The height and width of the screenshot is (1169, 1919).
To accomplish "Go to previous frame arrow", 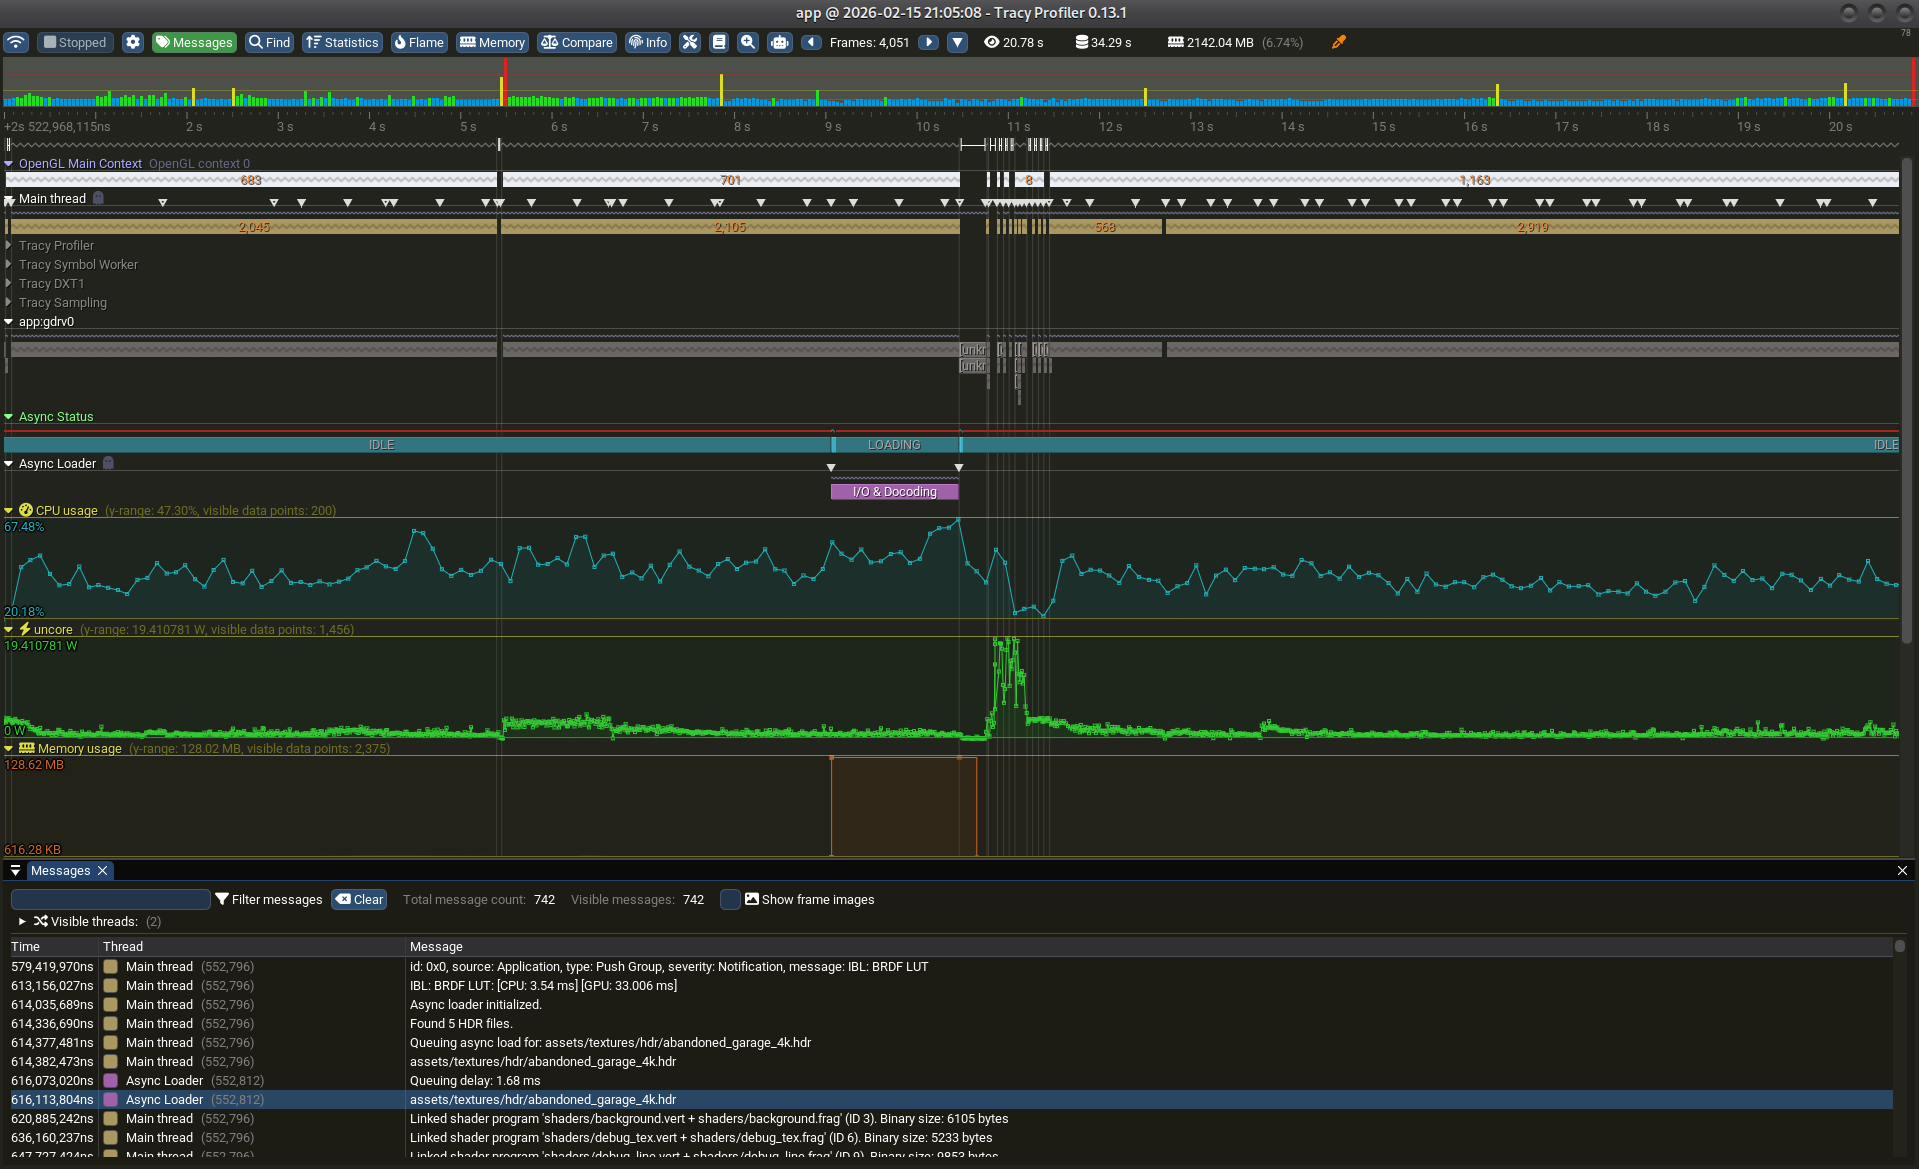I will click(x=811, y=42).
